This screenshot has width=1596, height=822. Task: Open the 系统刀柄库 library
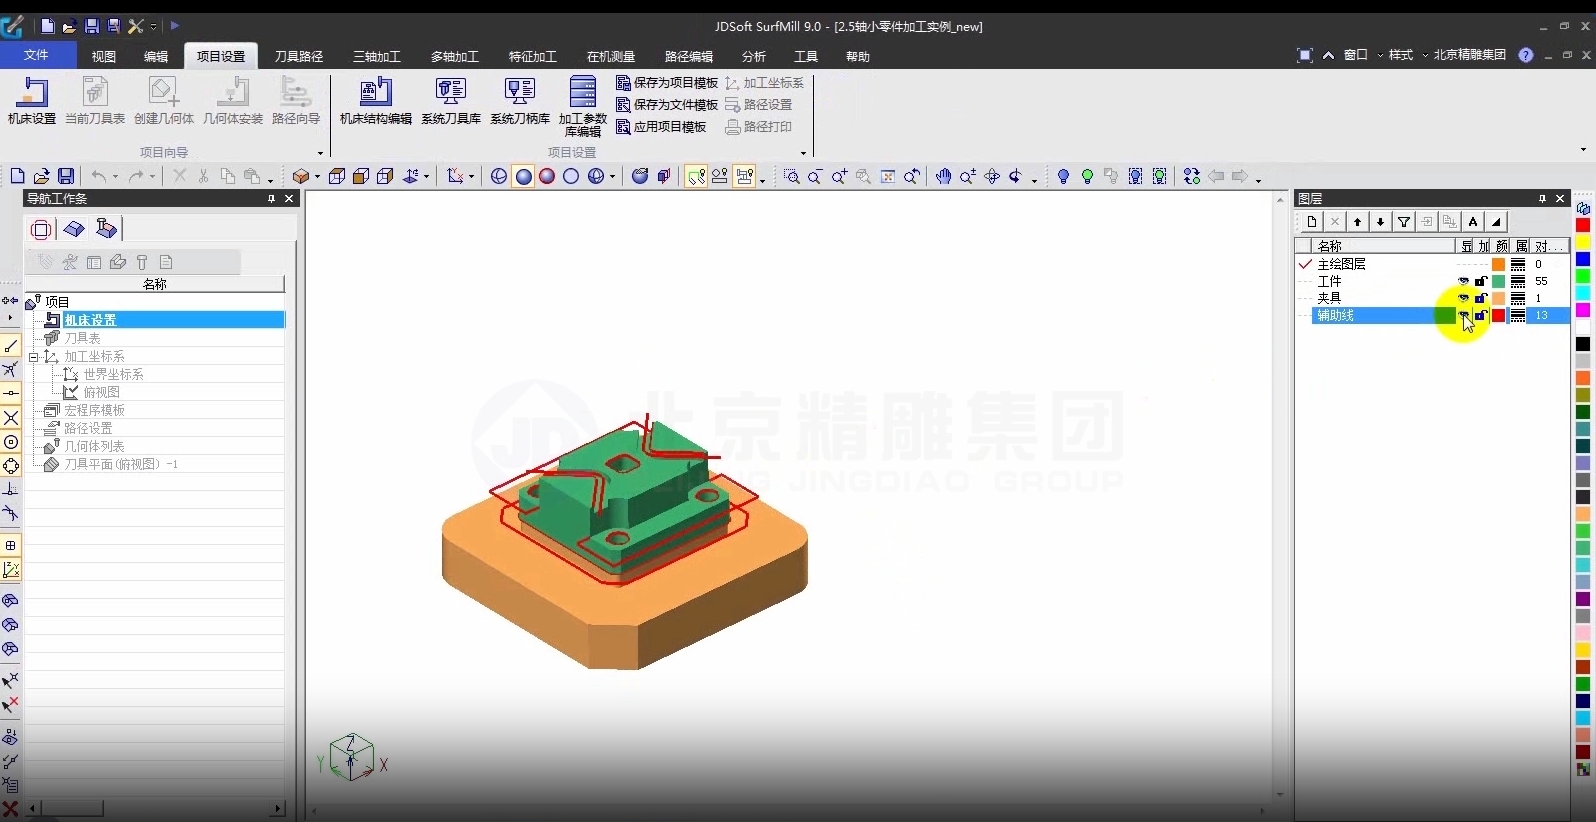coord(520,101)
